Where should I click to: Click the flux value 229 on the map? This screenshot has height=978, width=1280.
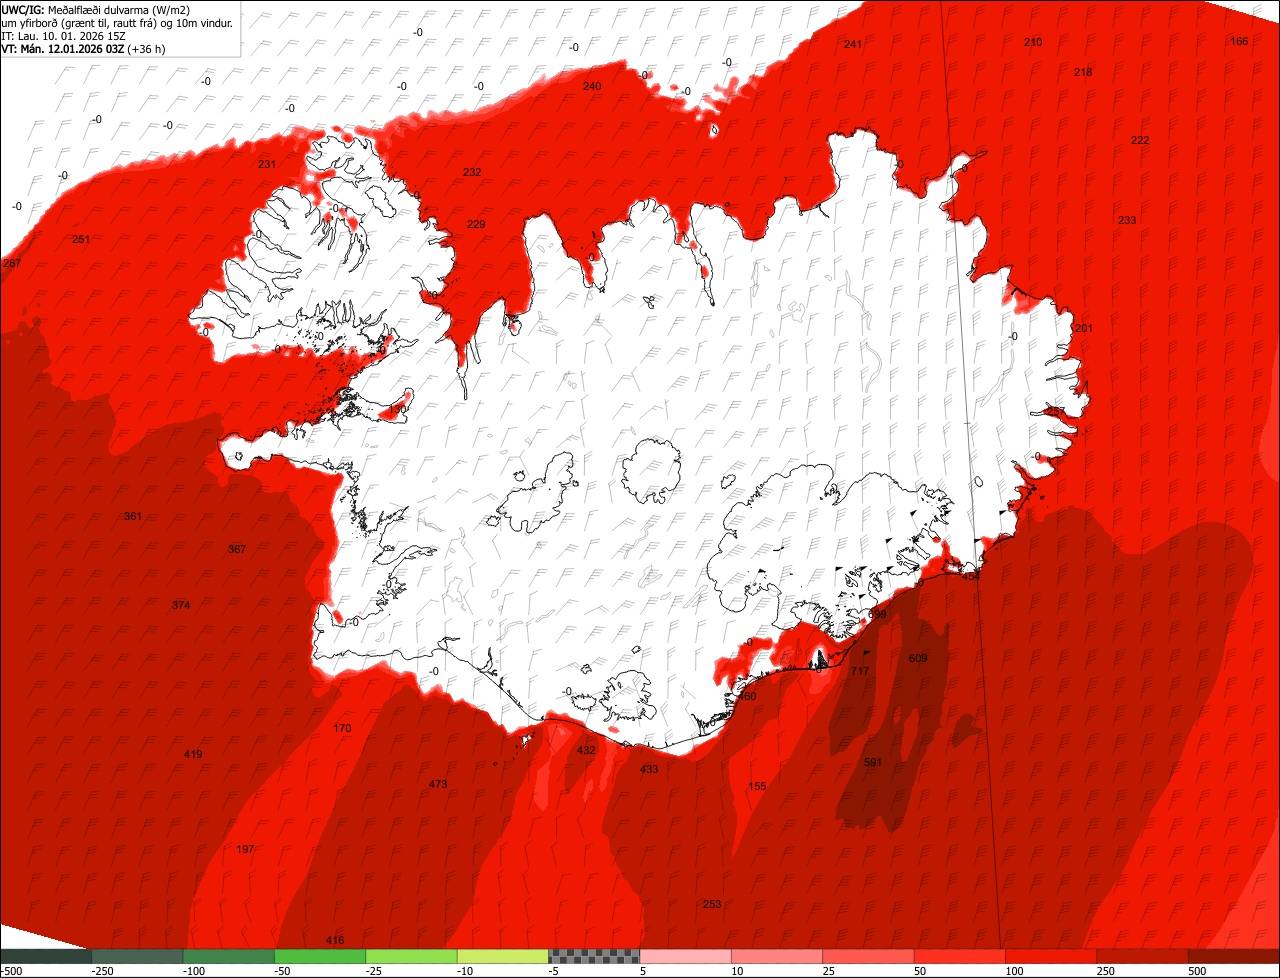(x=476, y=224)
